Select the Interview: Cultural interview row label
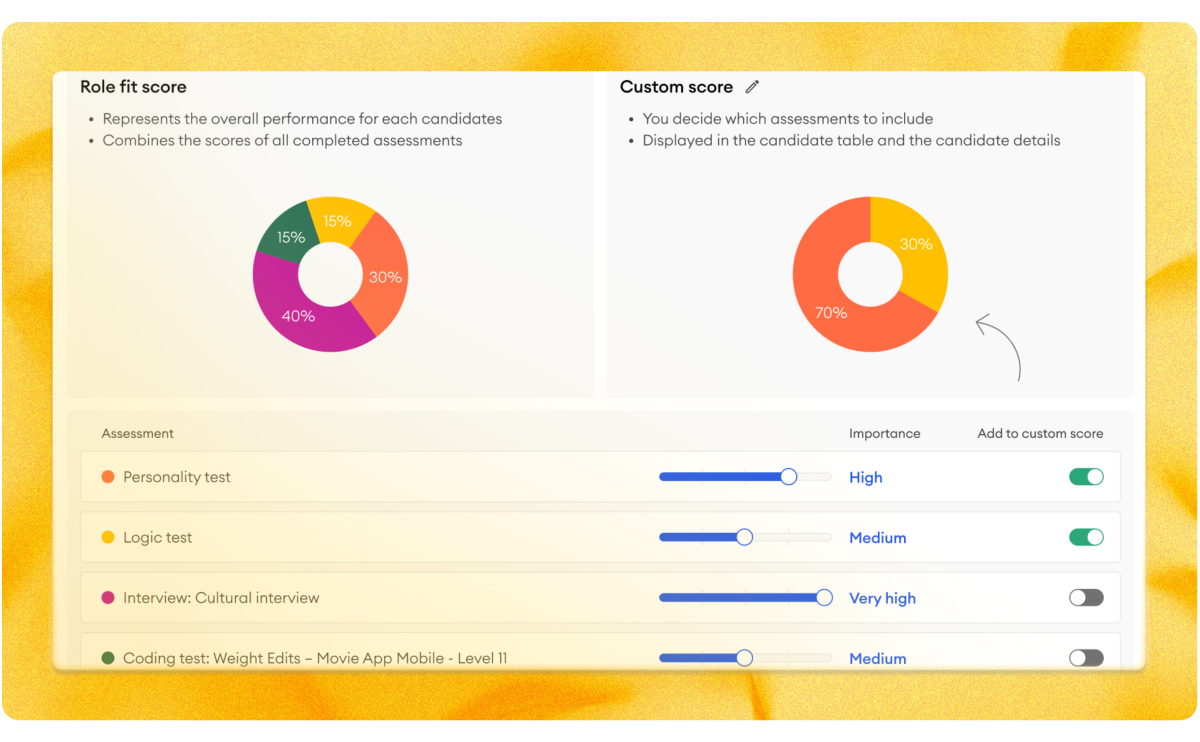This screenshot has width=1200, height=742. [x=221, y=598]
